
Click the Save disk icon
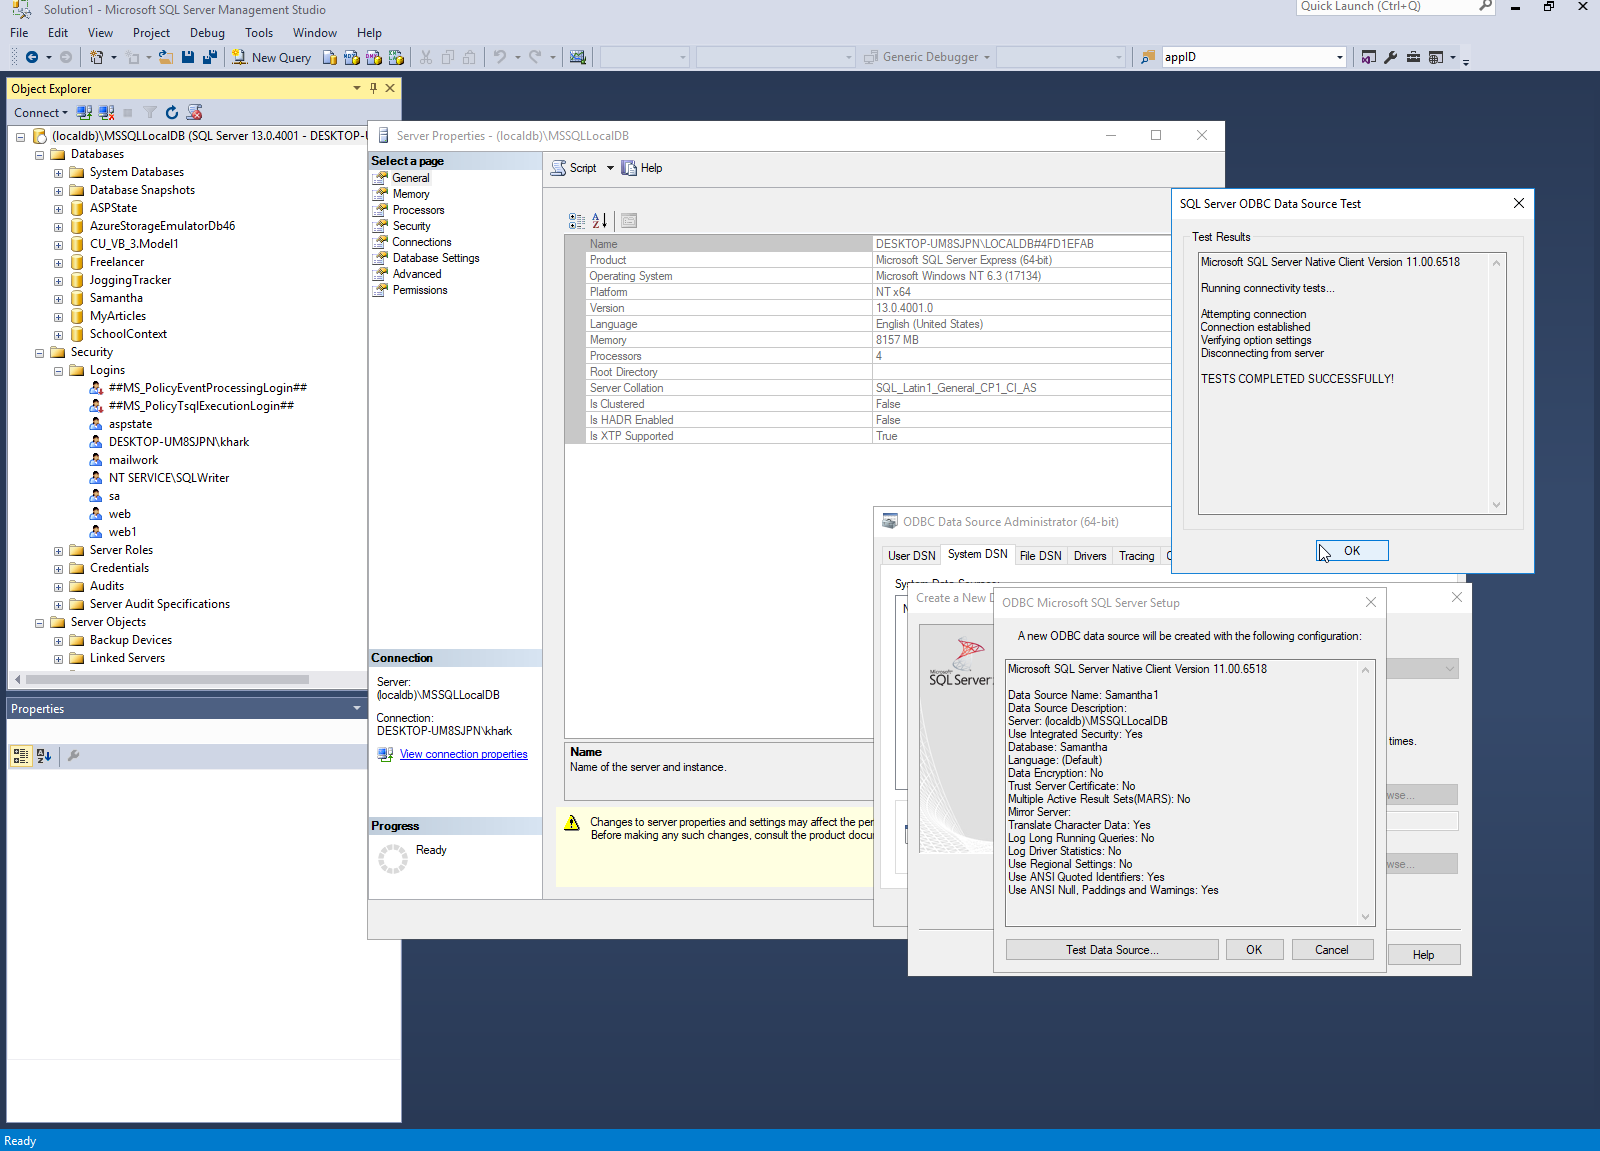click(188, 57)
